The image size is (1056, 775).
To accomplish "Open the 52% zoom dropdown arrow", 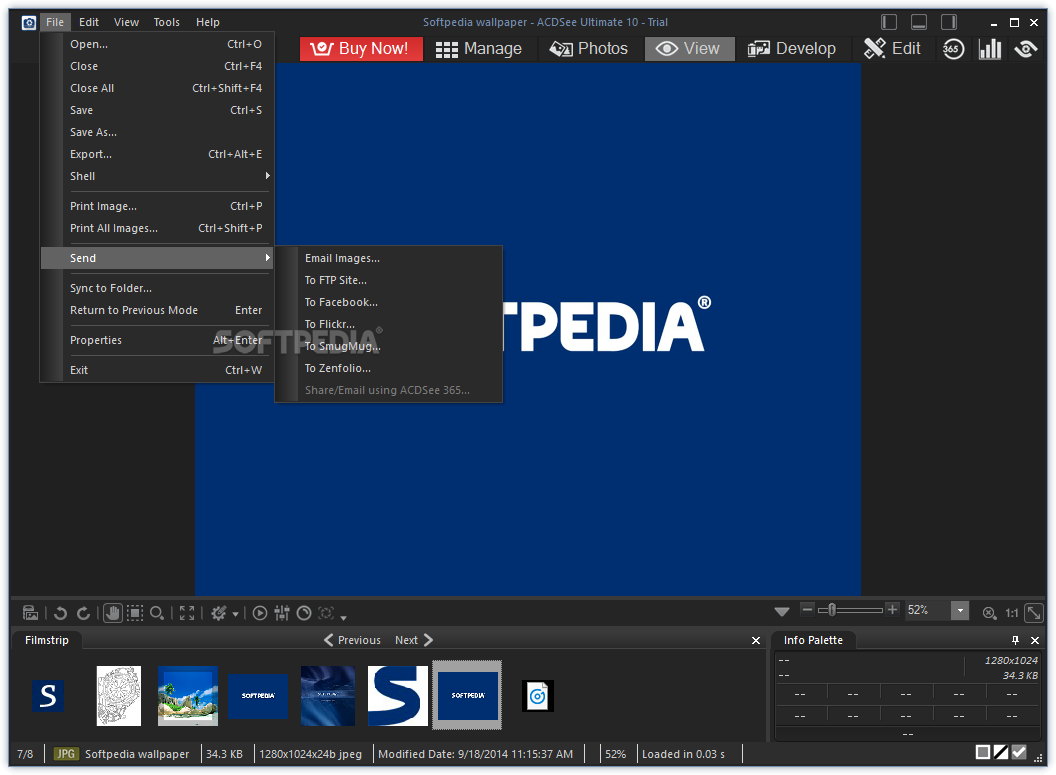I will pos(960,611).
